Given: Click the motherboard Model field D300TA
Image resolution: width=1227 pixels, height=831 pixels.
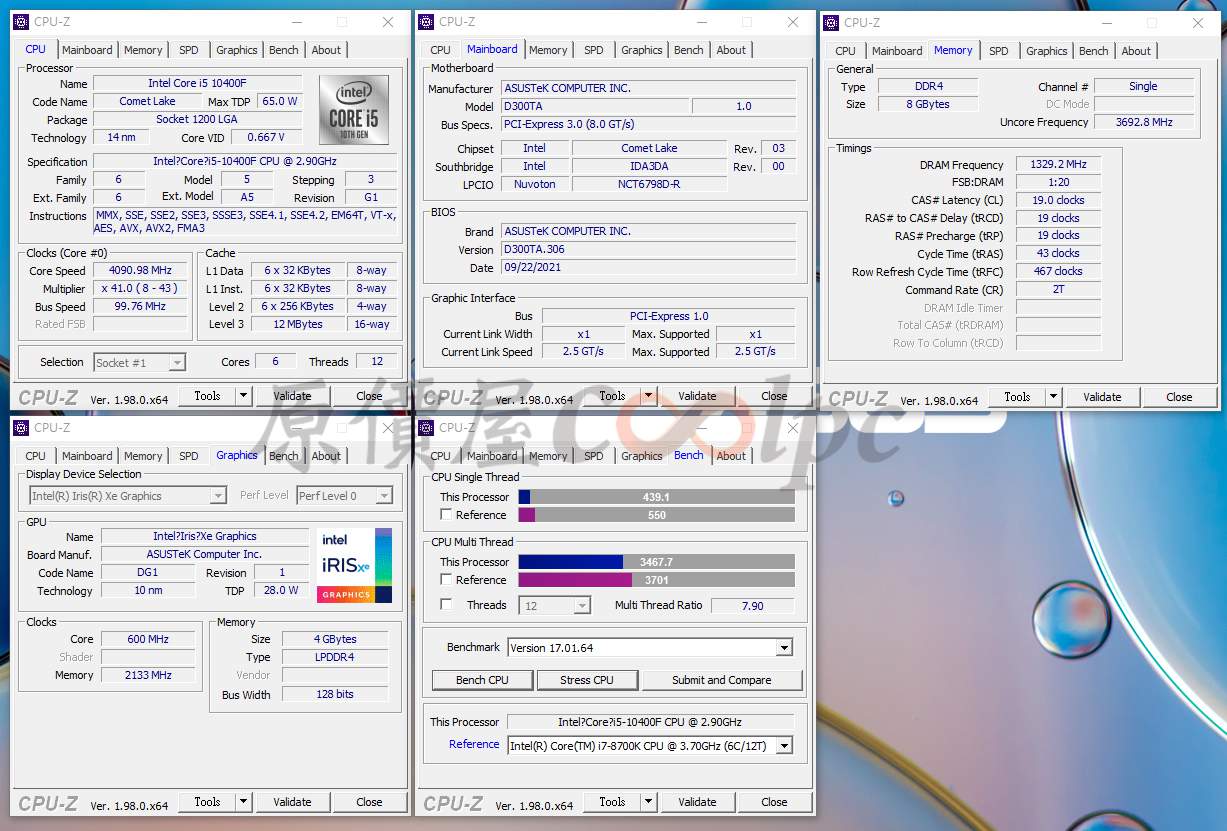Looking at the screenshot, I should (x=594, y=106).
